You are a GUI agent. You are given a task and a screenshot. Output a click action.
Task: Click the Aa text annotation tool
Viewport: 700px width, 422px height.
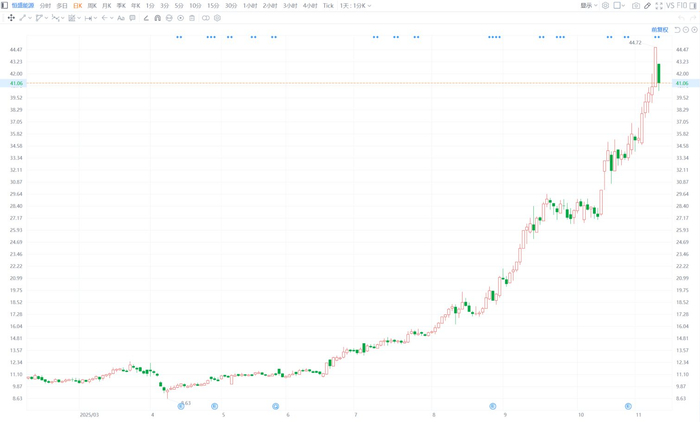pyautogui.click(x=121, y=18)
